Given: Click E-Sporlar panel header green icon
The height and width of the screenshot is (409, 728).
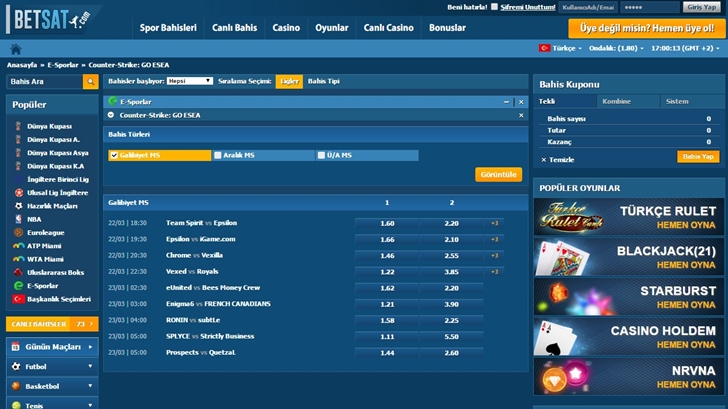Looking at the screenshot, I should point(113,101).
